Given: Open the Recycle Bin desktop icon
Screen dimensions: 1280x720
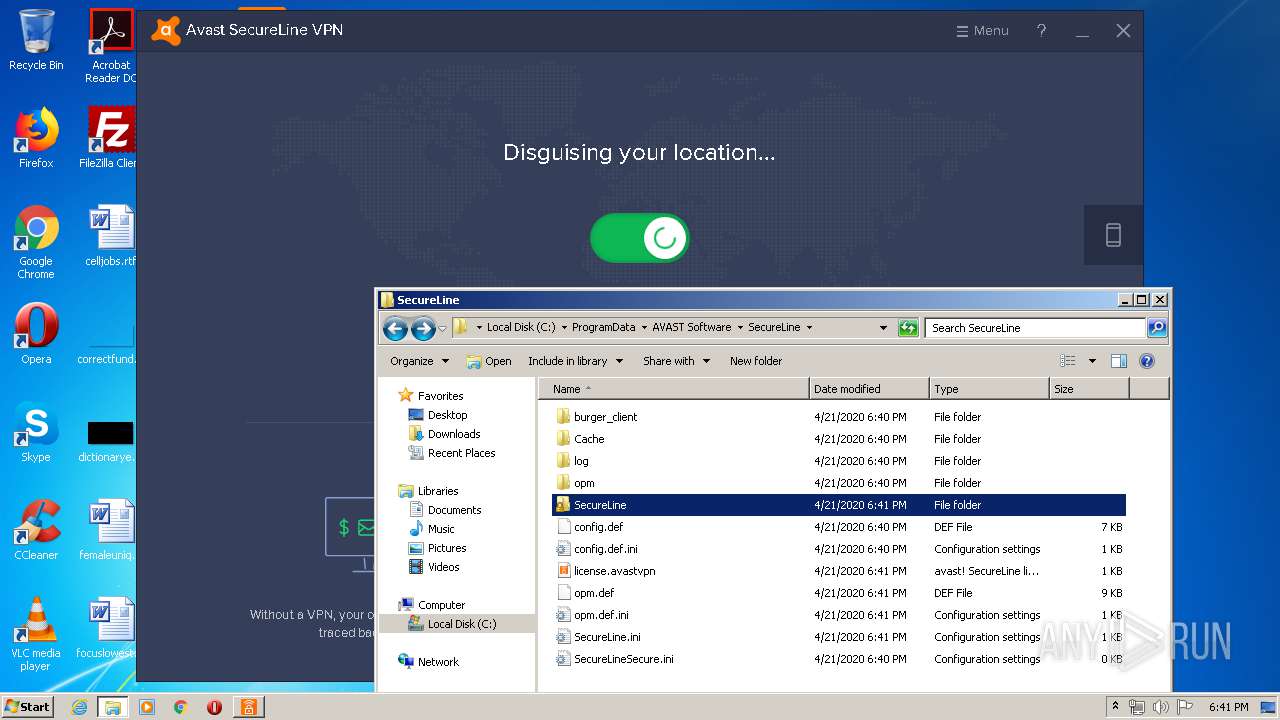Looking at the screenshot, I should (36, 40).
